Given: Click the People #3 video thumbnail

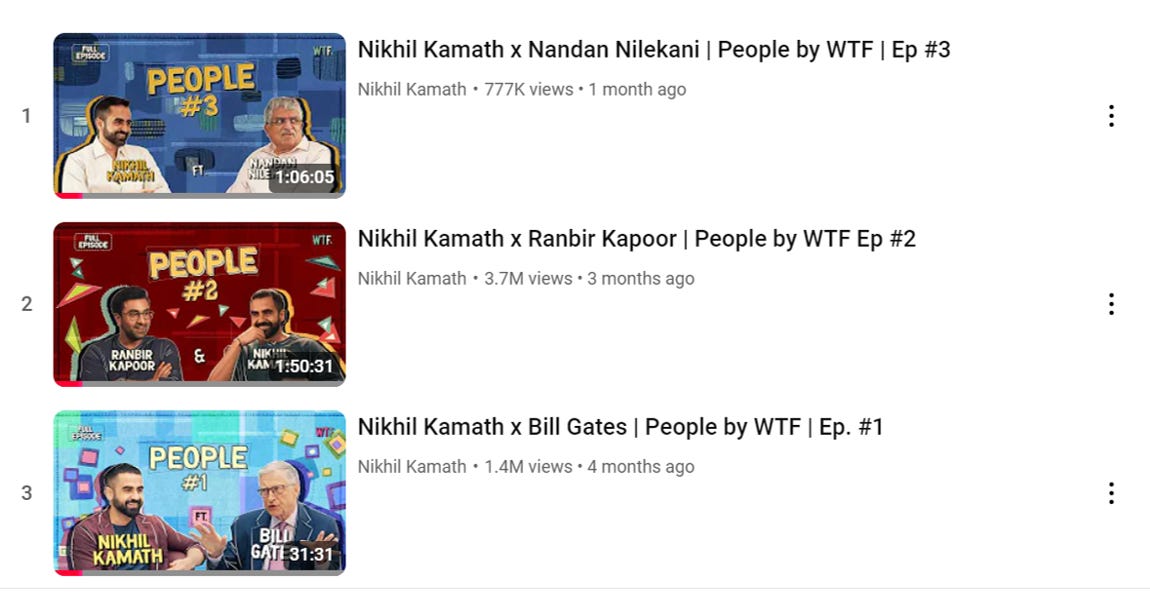Looking at the screenshot, I should click(199, 115).
